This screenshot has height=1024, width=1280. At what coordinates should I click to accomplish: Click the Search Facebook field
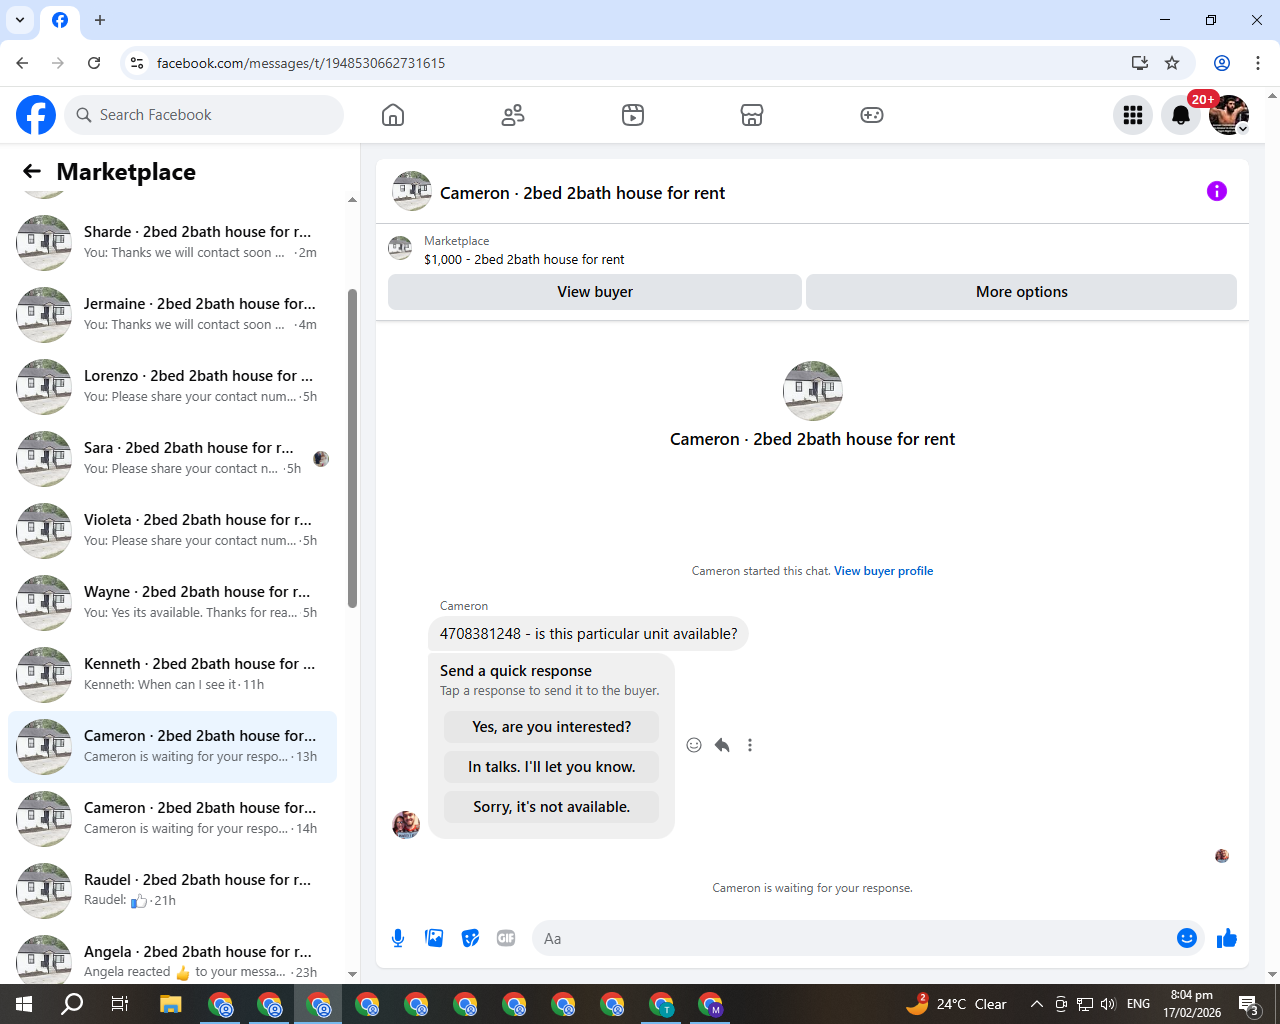coord(204,115)
